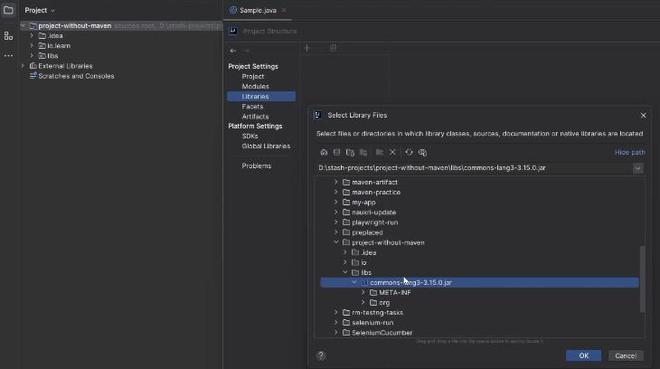Viewport: 660px width, 369px height.
Task: Expand the org folder inside the jar
Action: pos(363,303)
